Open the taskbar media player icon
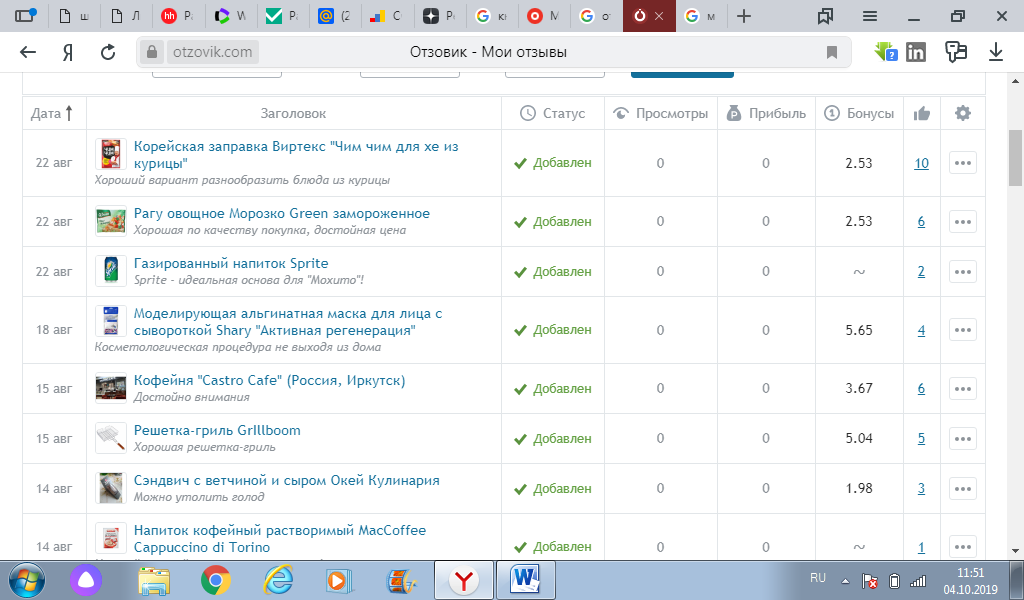The image size is (1024, 600). (339, 580)
